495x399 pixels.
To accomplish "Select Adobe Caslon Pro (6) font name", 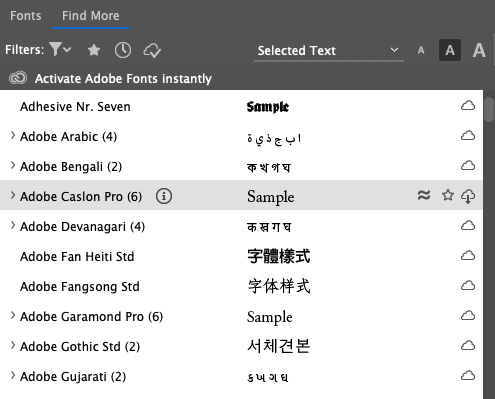I will [x=81, y=197].
